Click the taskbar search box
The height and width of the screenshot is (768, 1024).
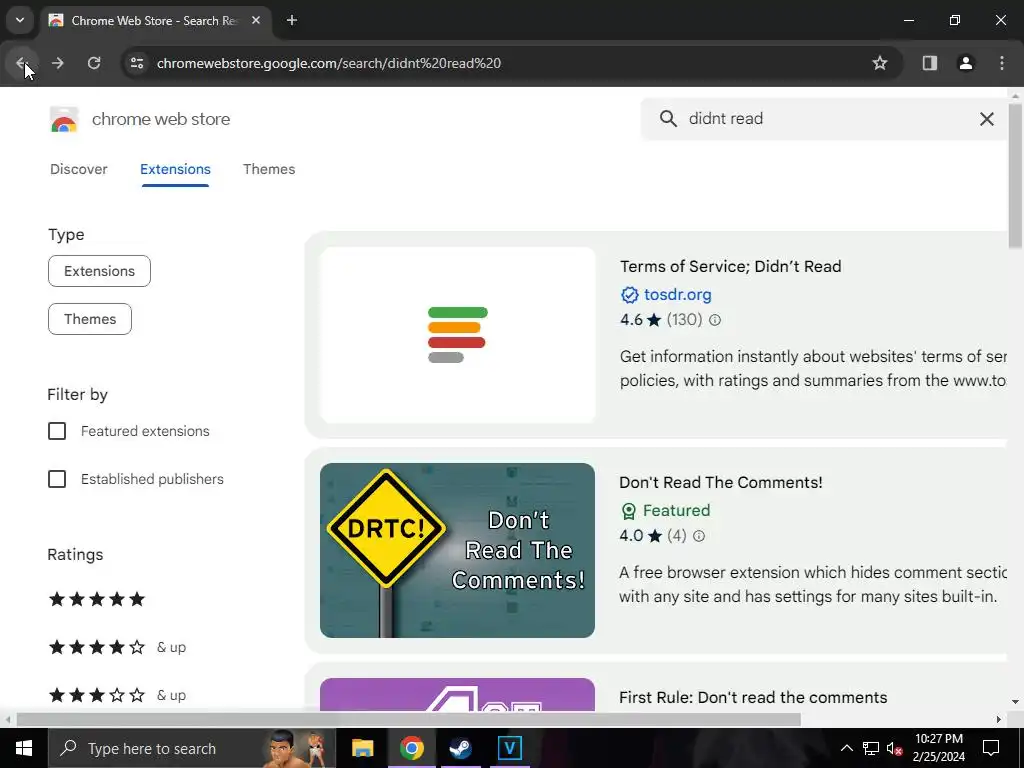tap(191, 748)
